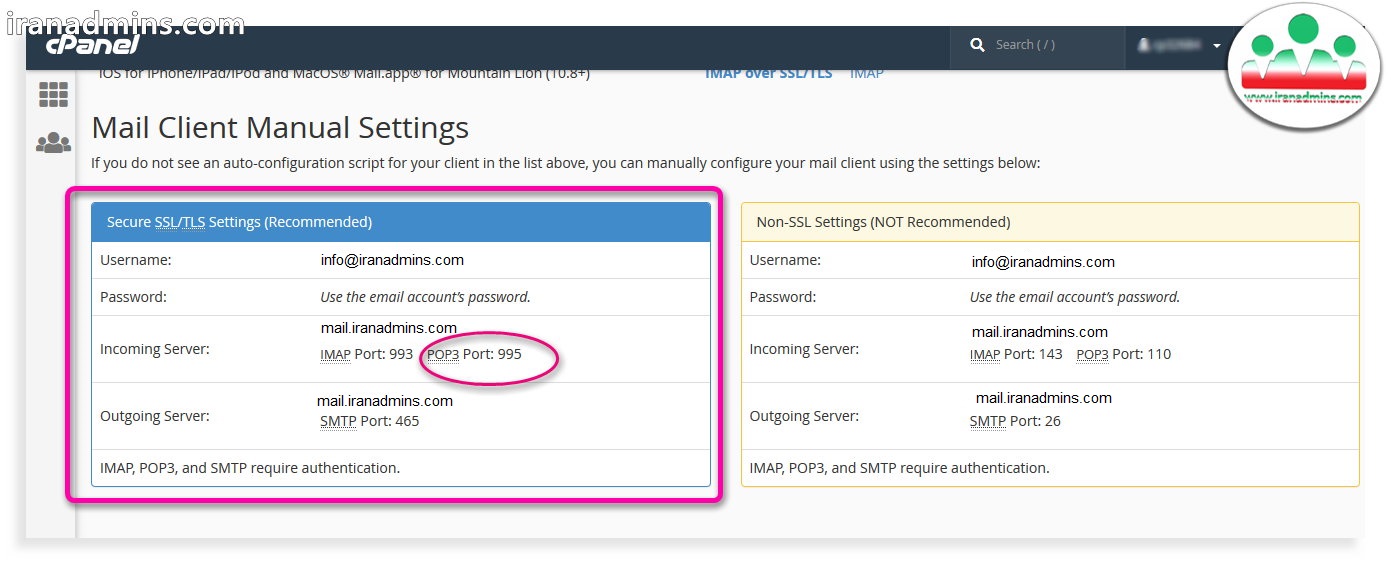The image size is (1391, 564).
Task: Select the SMTP Port: 26 text
Action: (1015, 421)
